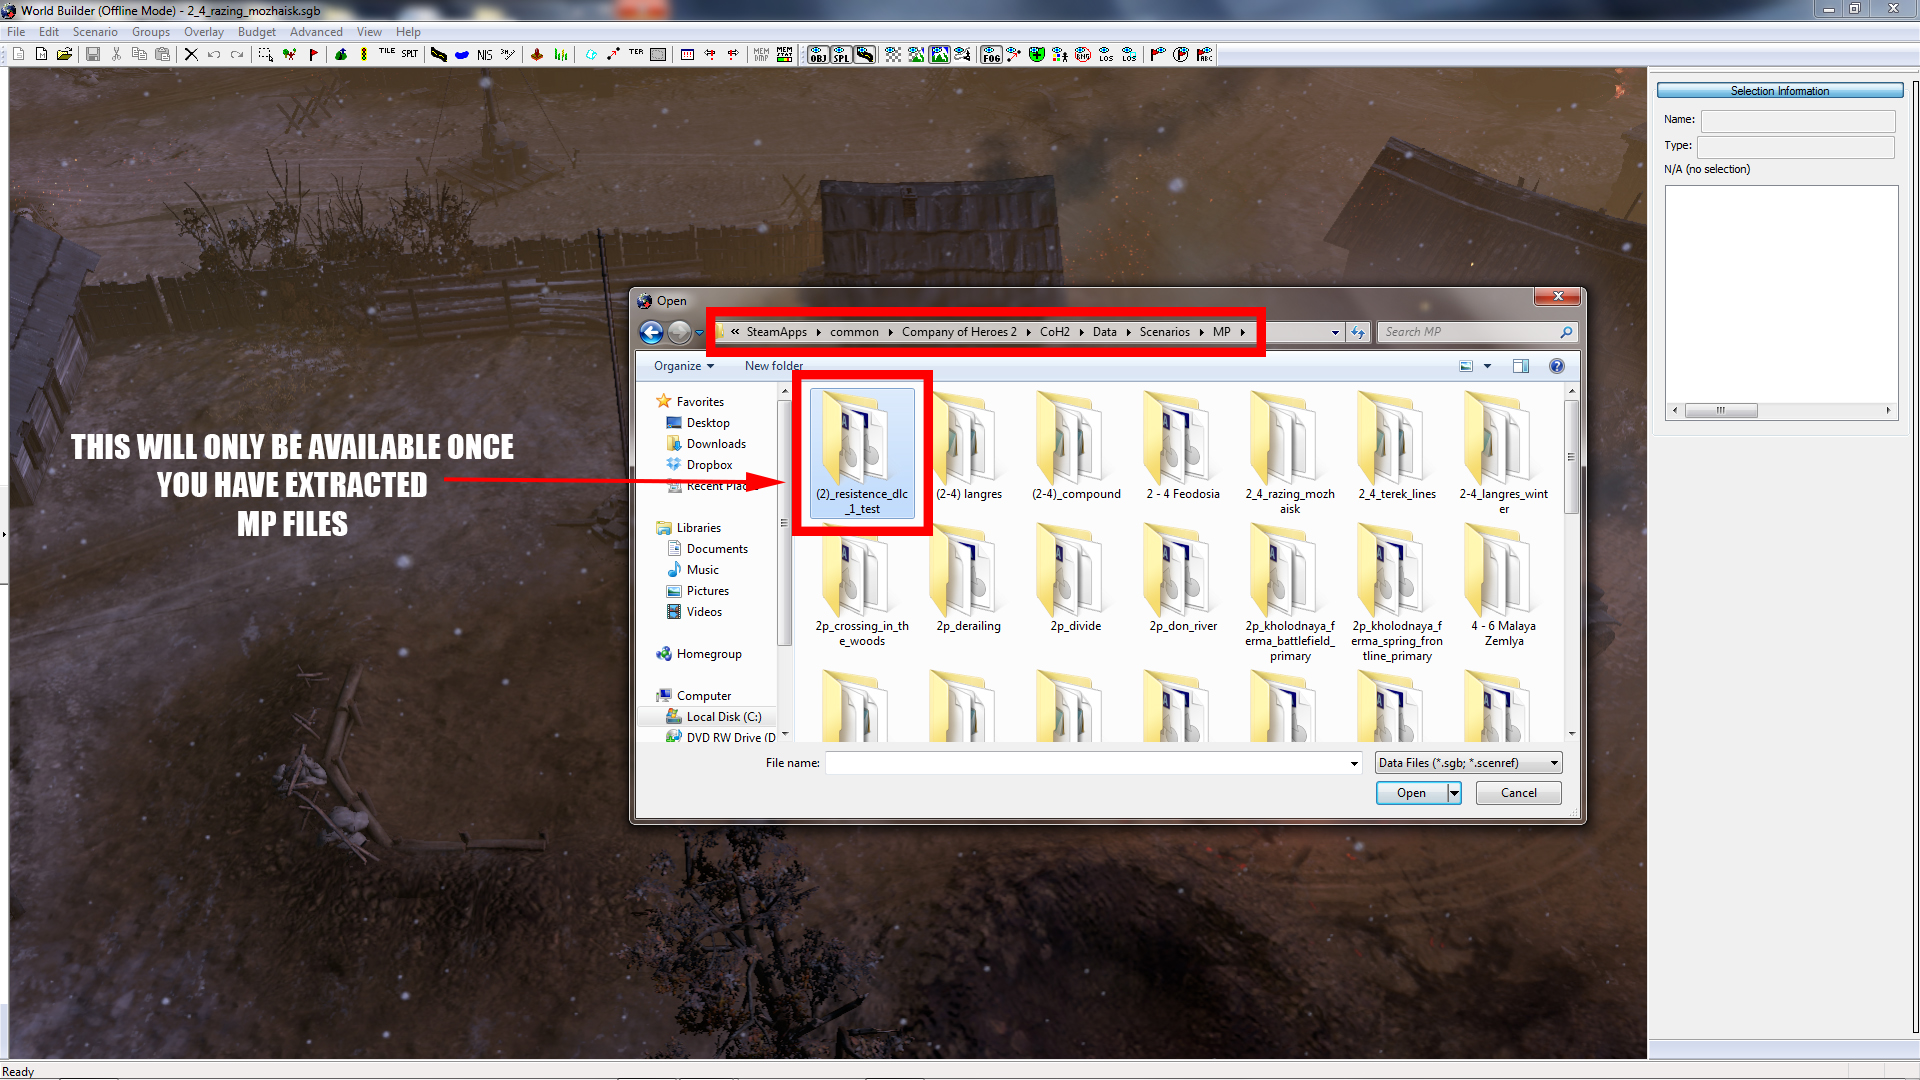Click the dialog Back navigation button
This screenshot has height=1080, width=1920.
click(x=651, y=332)
